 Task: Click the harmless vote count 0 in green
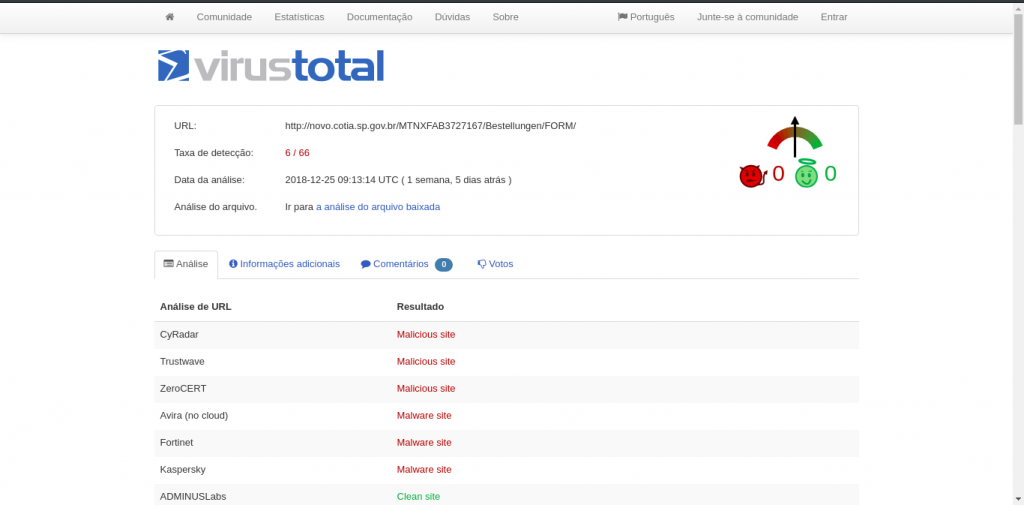[x=830, y=174]
